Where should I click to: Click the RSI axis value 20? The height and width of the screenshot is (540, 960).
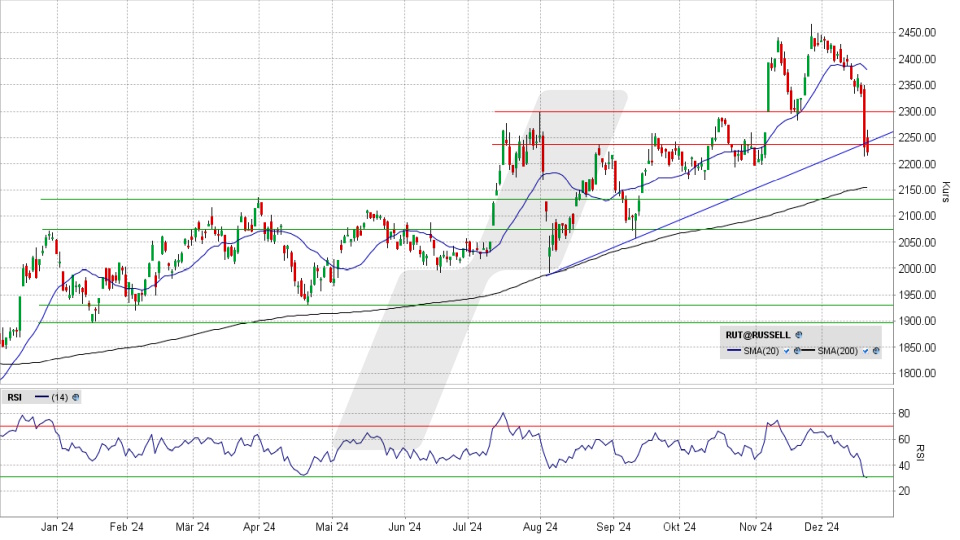pyautogui.click(x=904, y=491)
